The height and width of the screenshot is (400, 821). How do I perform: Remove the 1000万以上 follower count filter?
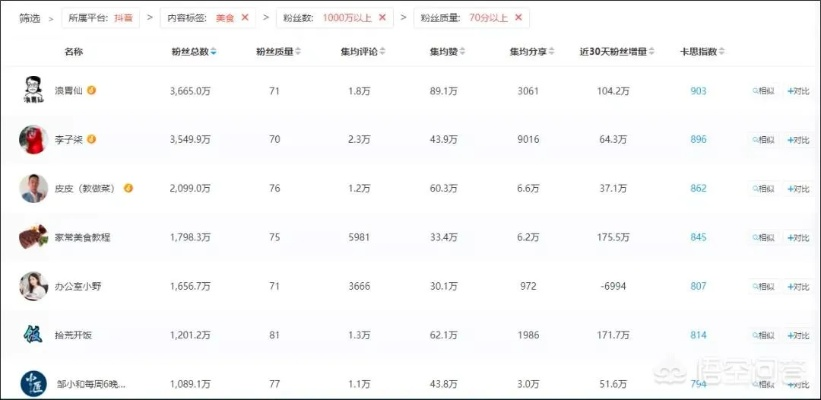click(382, 17)
